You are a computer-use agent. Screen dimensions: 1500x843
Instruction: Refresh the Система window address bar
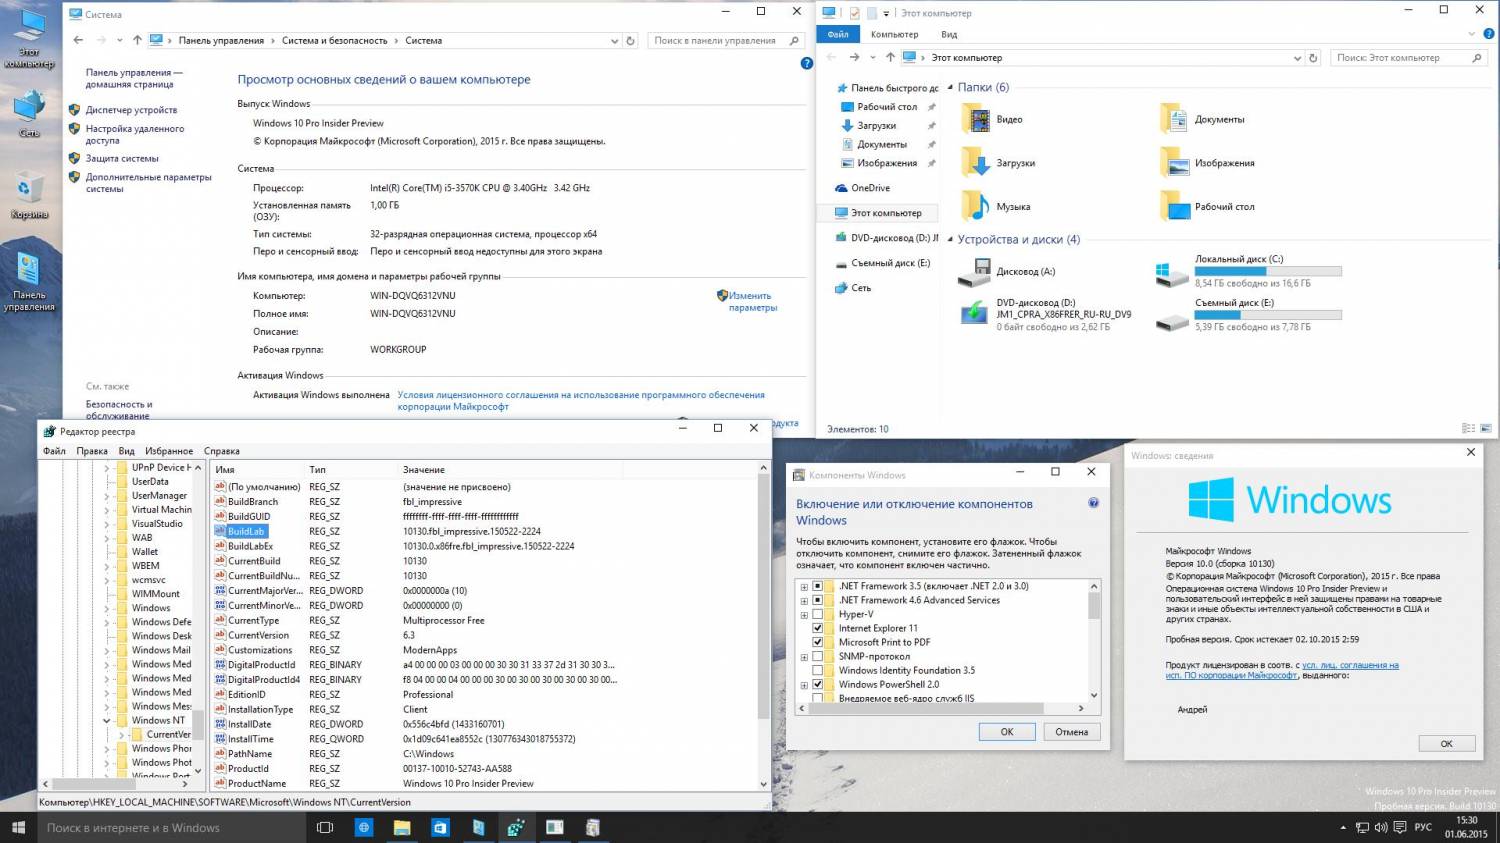pos(630,41)
